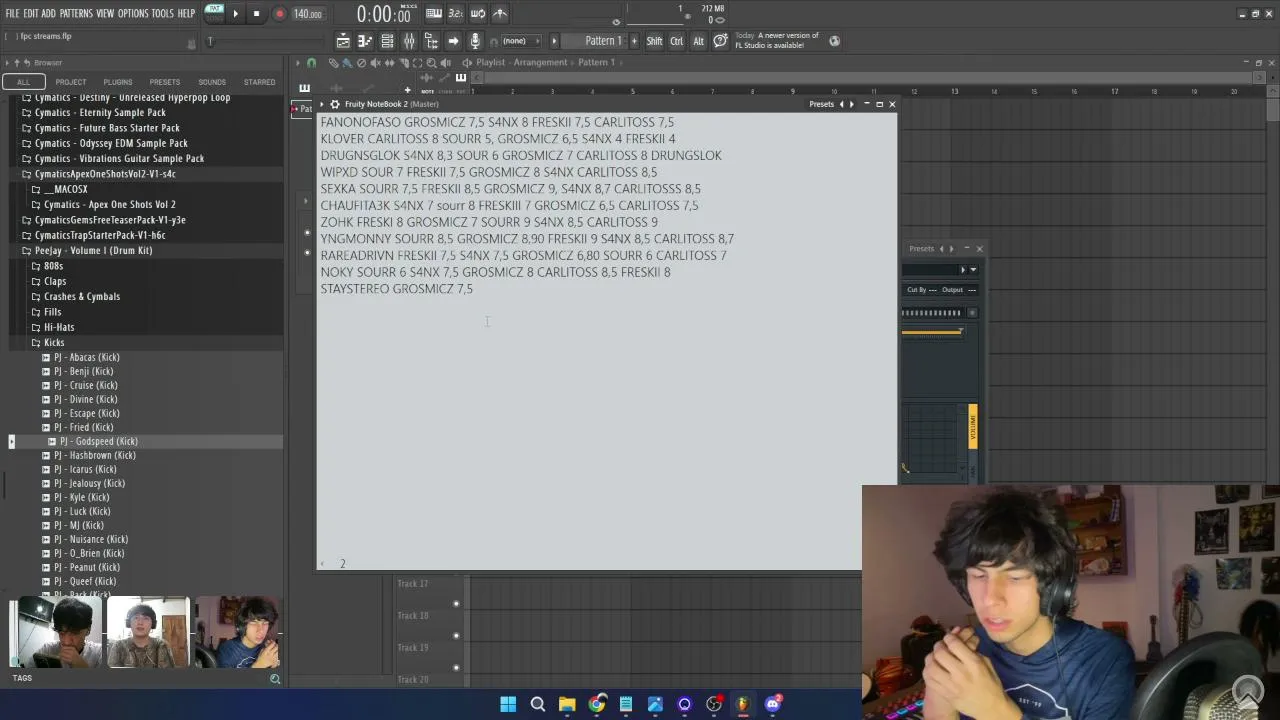Open the PATTERNS menu

point(76,14)
